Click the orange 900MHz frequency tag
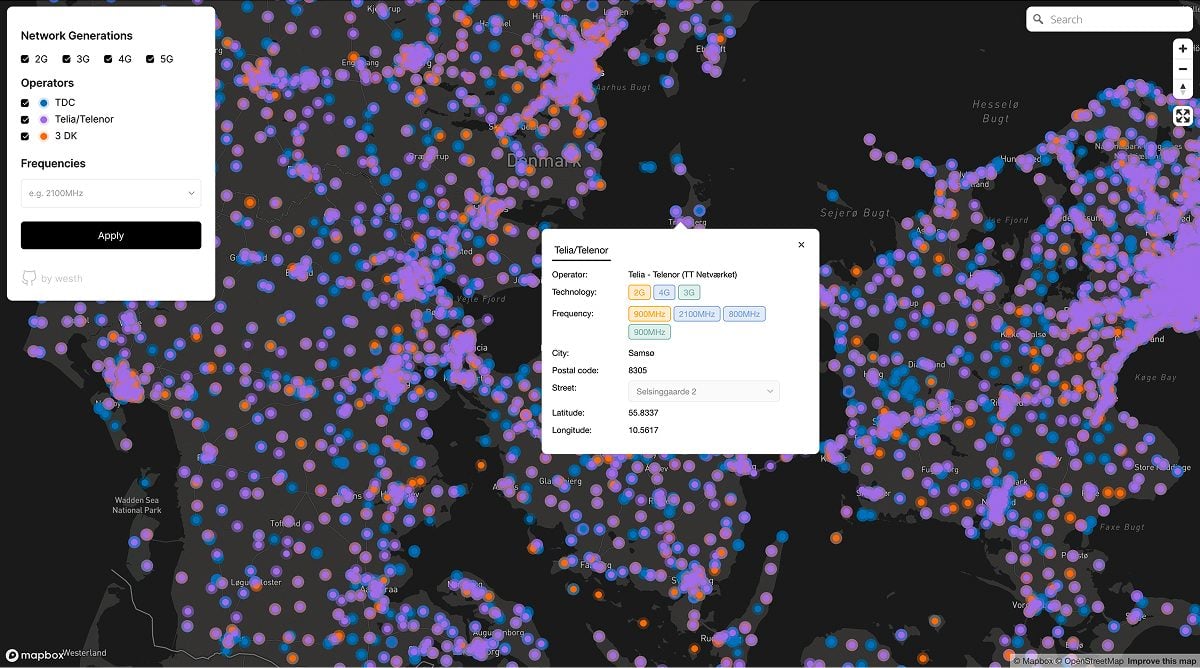 tap(650, 314)
